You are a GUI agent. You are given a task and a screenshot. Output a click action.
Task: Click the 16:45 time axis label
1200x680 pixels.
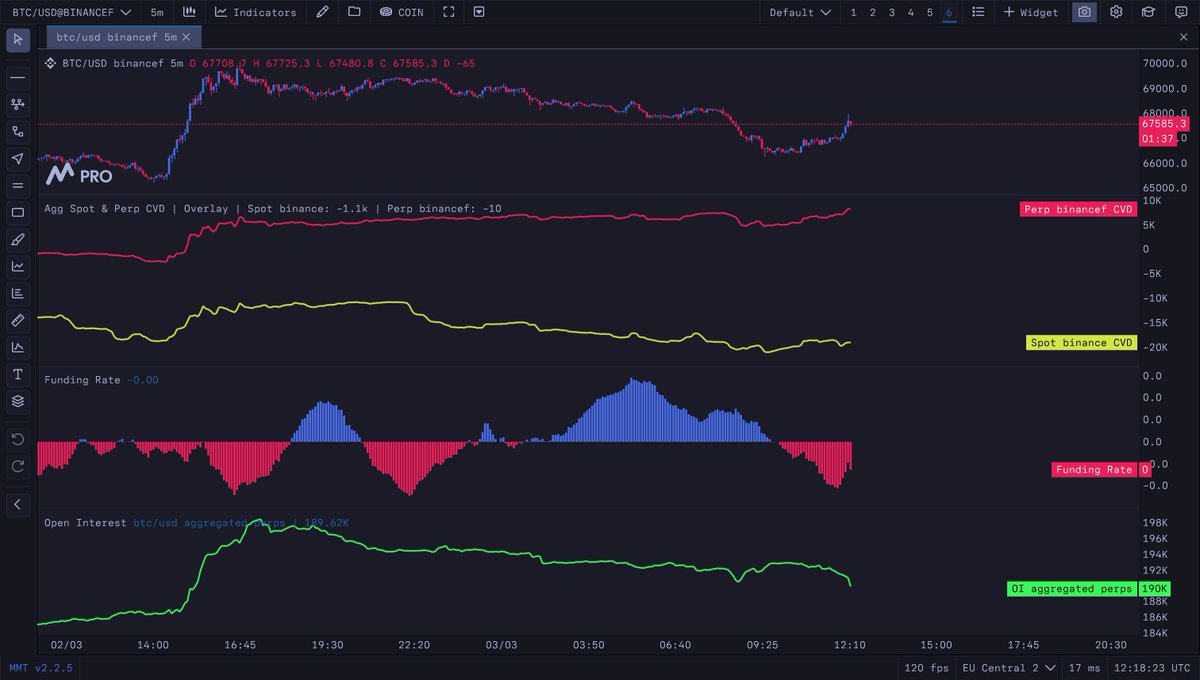(x=240, y=645)
